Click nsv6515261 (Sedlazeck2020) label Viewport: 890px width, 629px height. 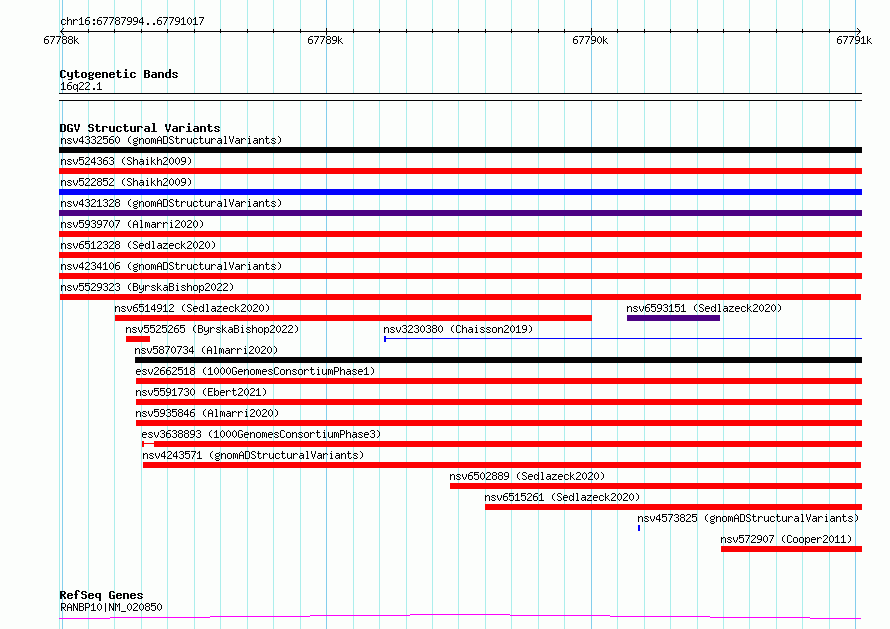[x=562, y=497]
